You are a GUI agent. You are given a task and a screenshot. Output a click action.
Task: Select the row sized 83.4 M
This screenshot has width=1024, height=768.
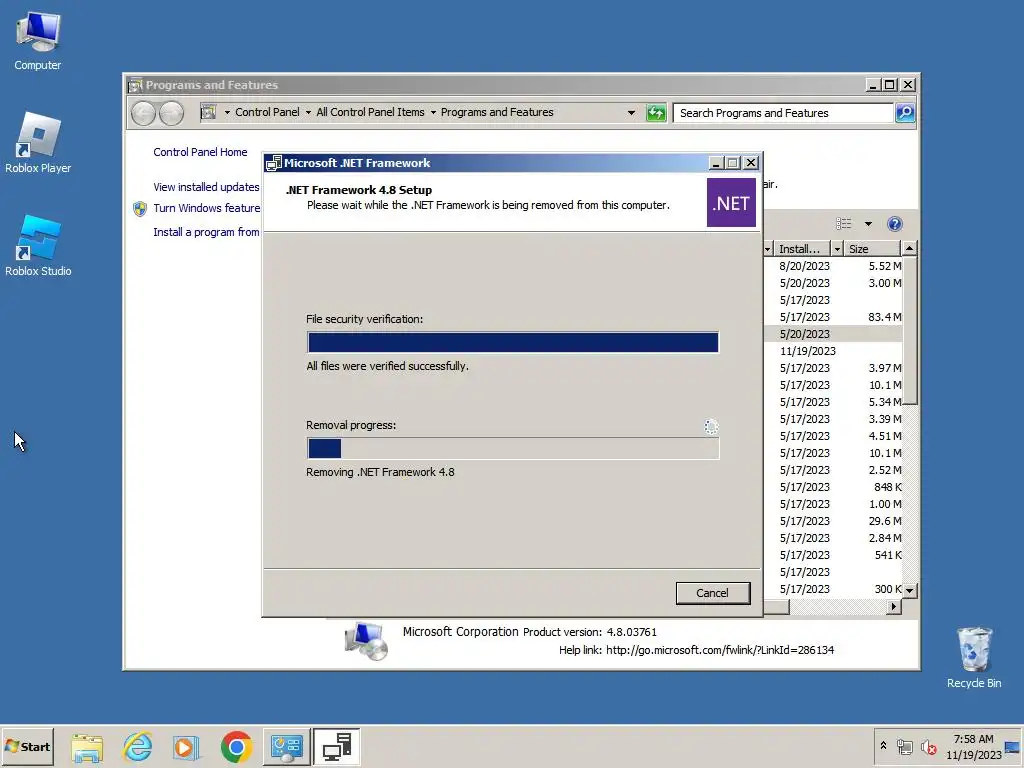833,317
